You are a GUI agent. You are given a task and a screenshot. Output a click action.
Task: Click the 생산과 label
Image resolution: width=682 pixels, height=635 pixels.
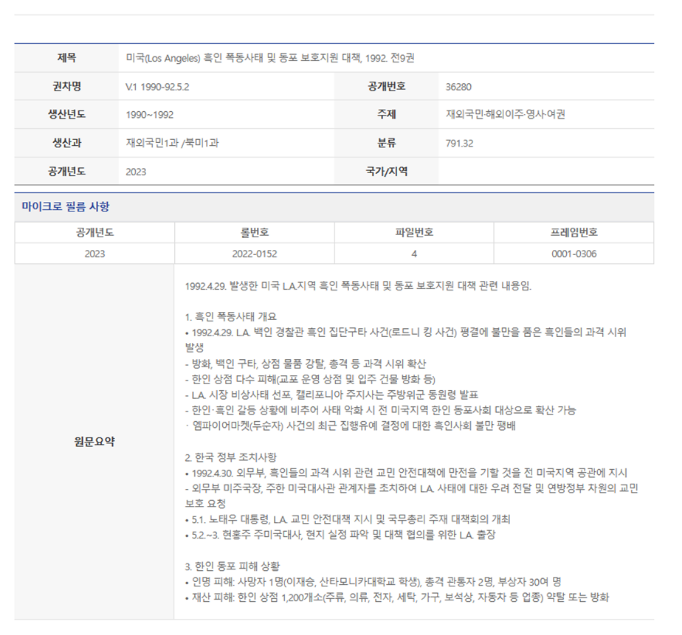coord(67,143)
